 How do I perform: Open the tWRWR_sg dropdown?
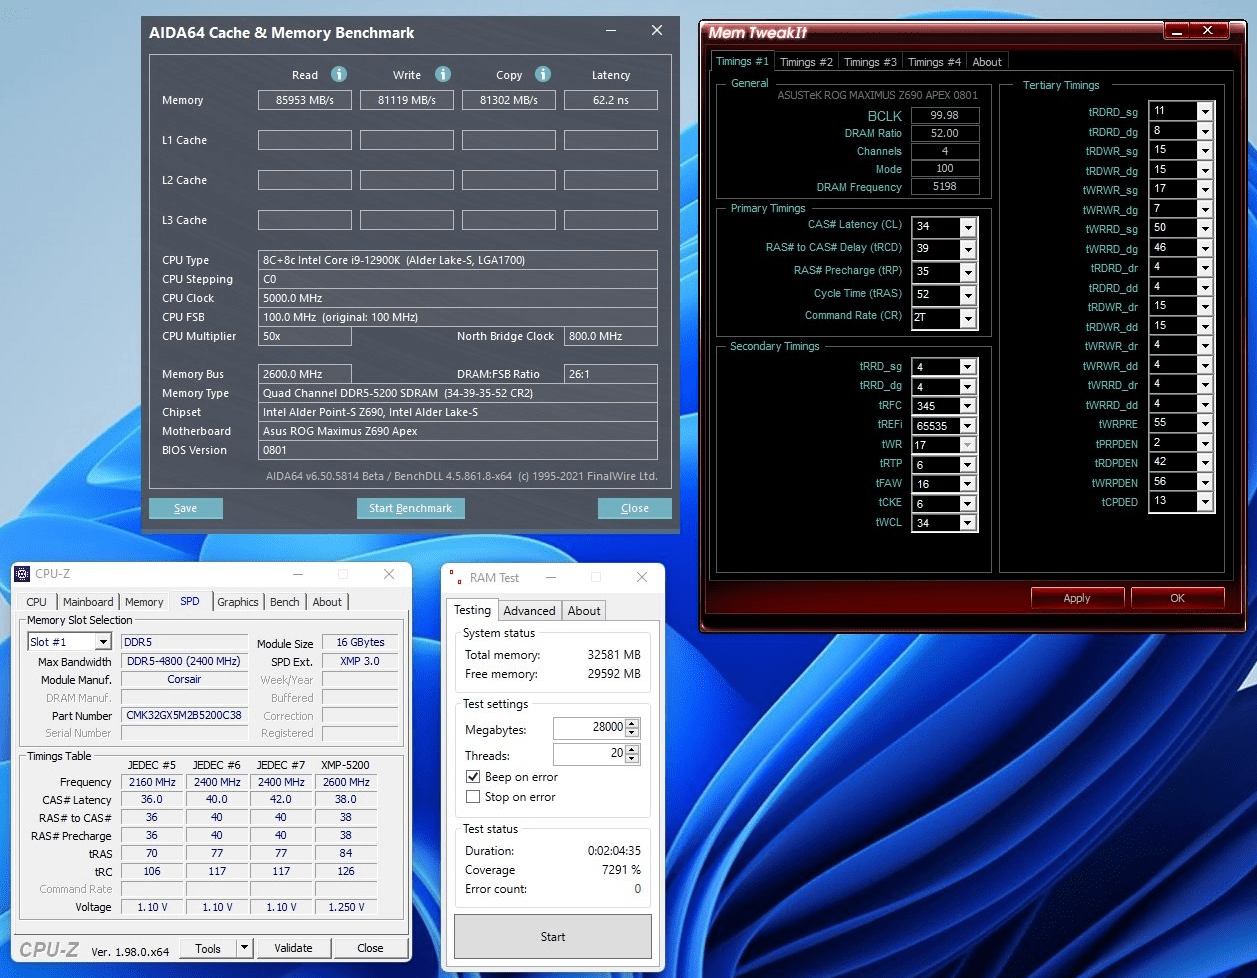point(1205,189)
